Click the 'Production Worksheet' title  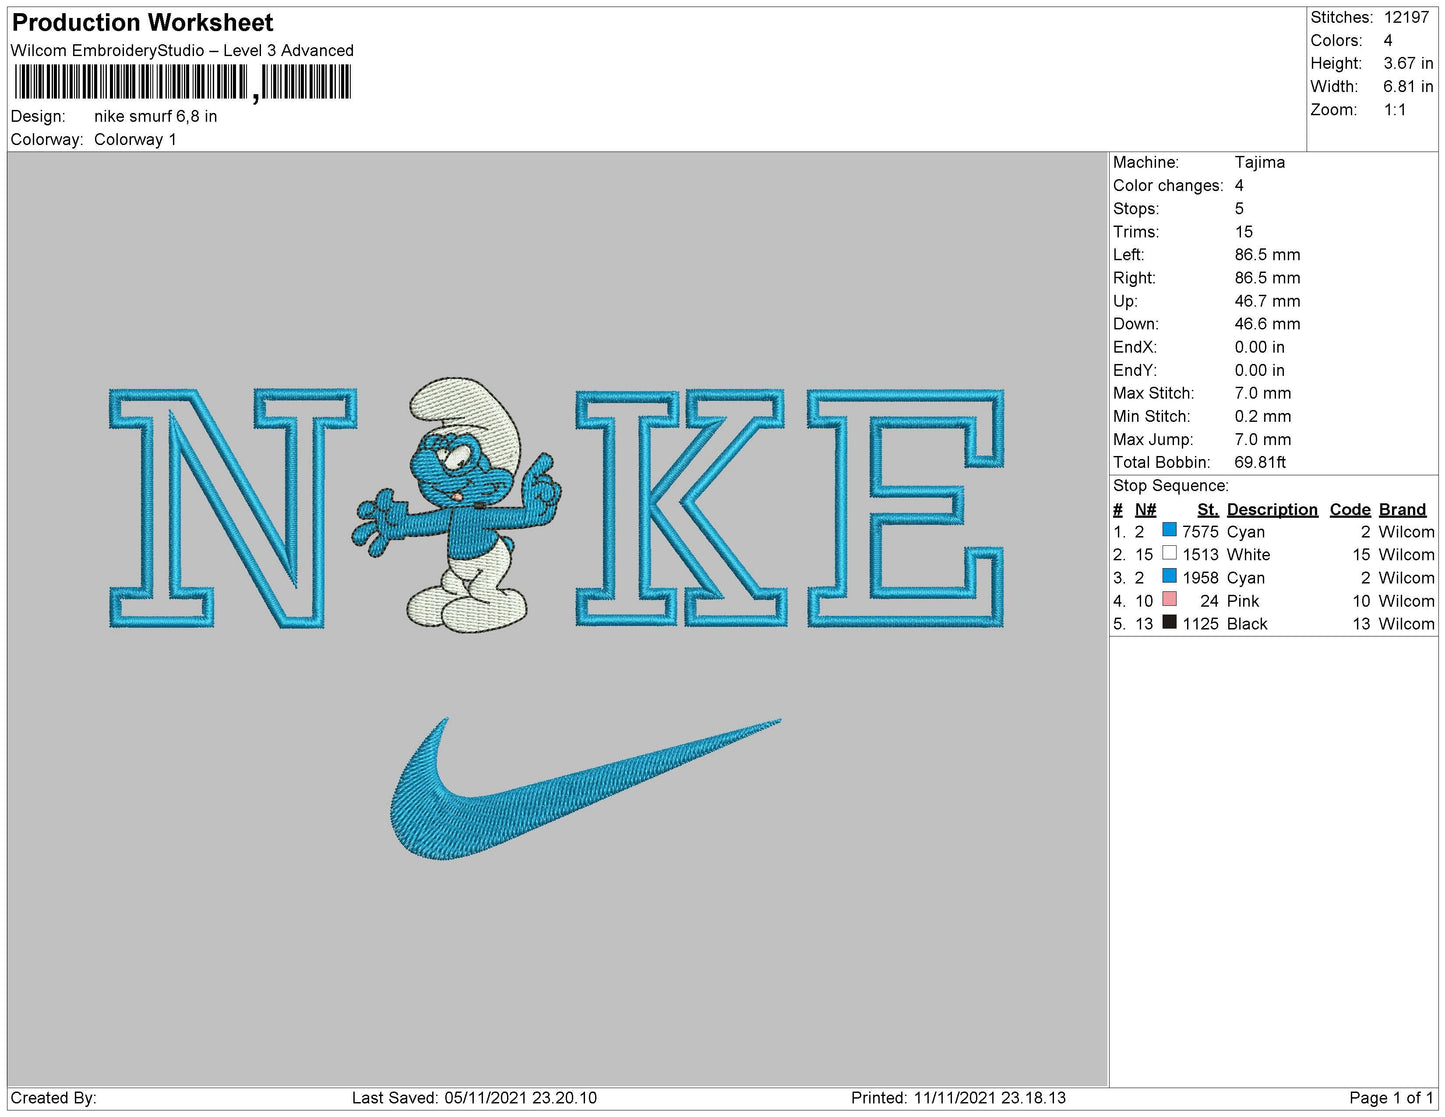pyautogui.click(x=142, y=22)
